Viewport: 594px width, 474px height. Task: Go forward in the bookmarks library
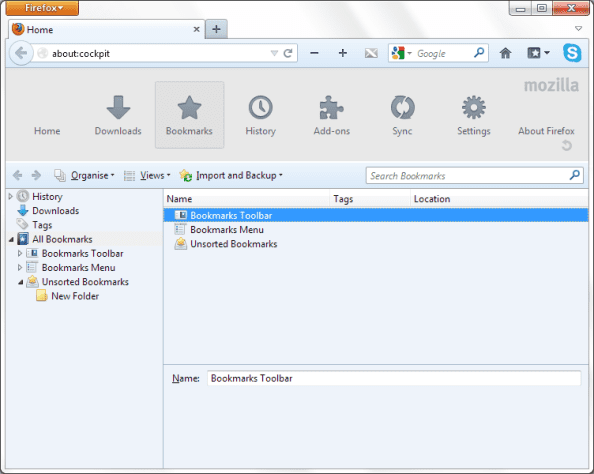click(36, 175)
